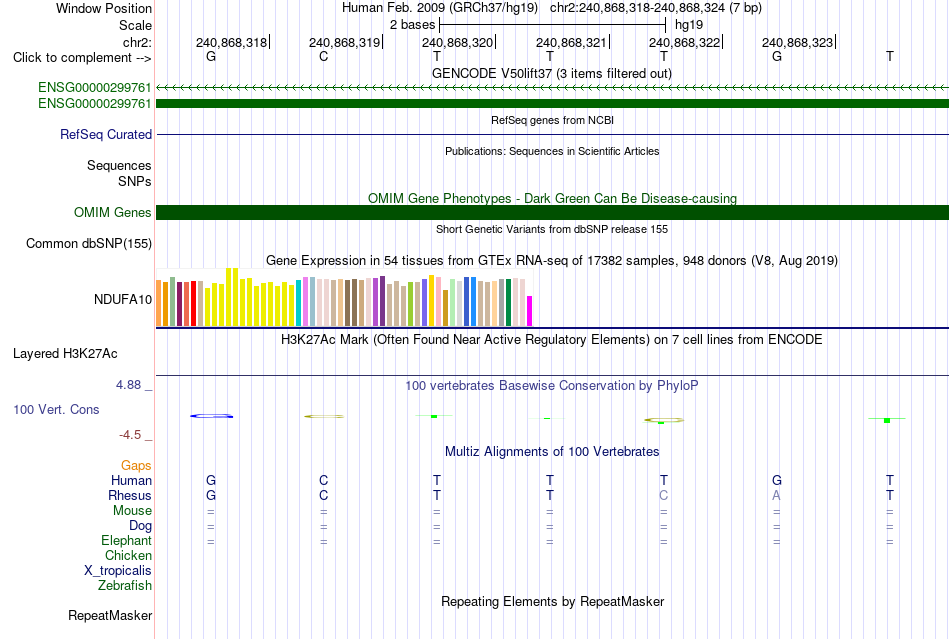Click the 'Elephant' species label
Screen dimensions: 950x639
click(x=126, y=540)
